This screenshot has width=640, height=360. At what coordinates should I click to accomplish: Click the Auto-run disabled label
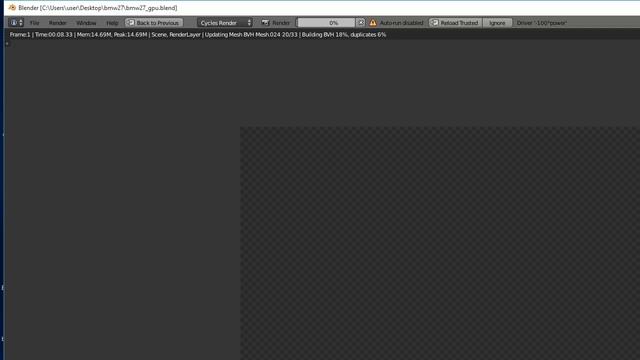(402, 23)
